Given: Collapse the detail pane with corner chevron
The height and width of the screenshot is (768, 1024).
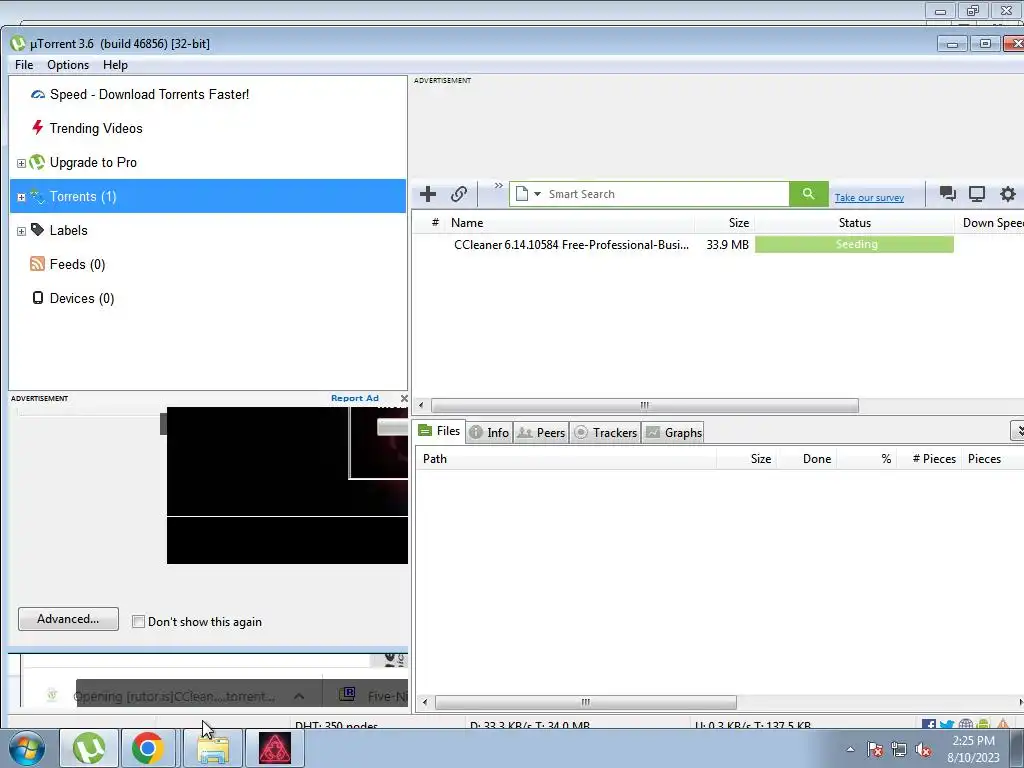Looking at the screenshot, I should pyautogui.click(x=1017, y=430).
